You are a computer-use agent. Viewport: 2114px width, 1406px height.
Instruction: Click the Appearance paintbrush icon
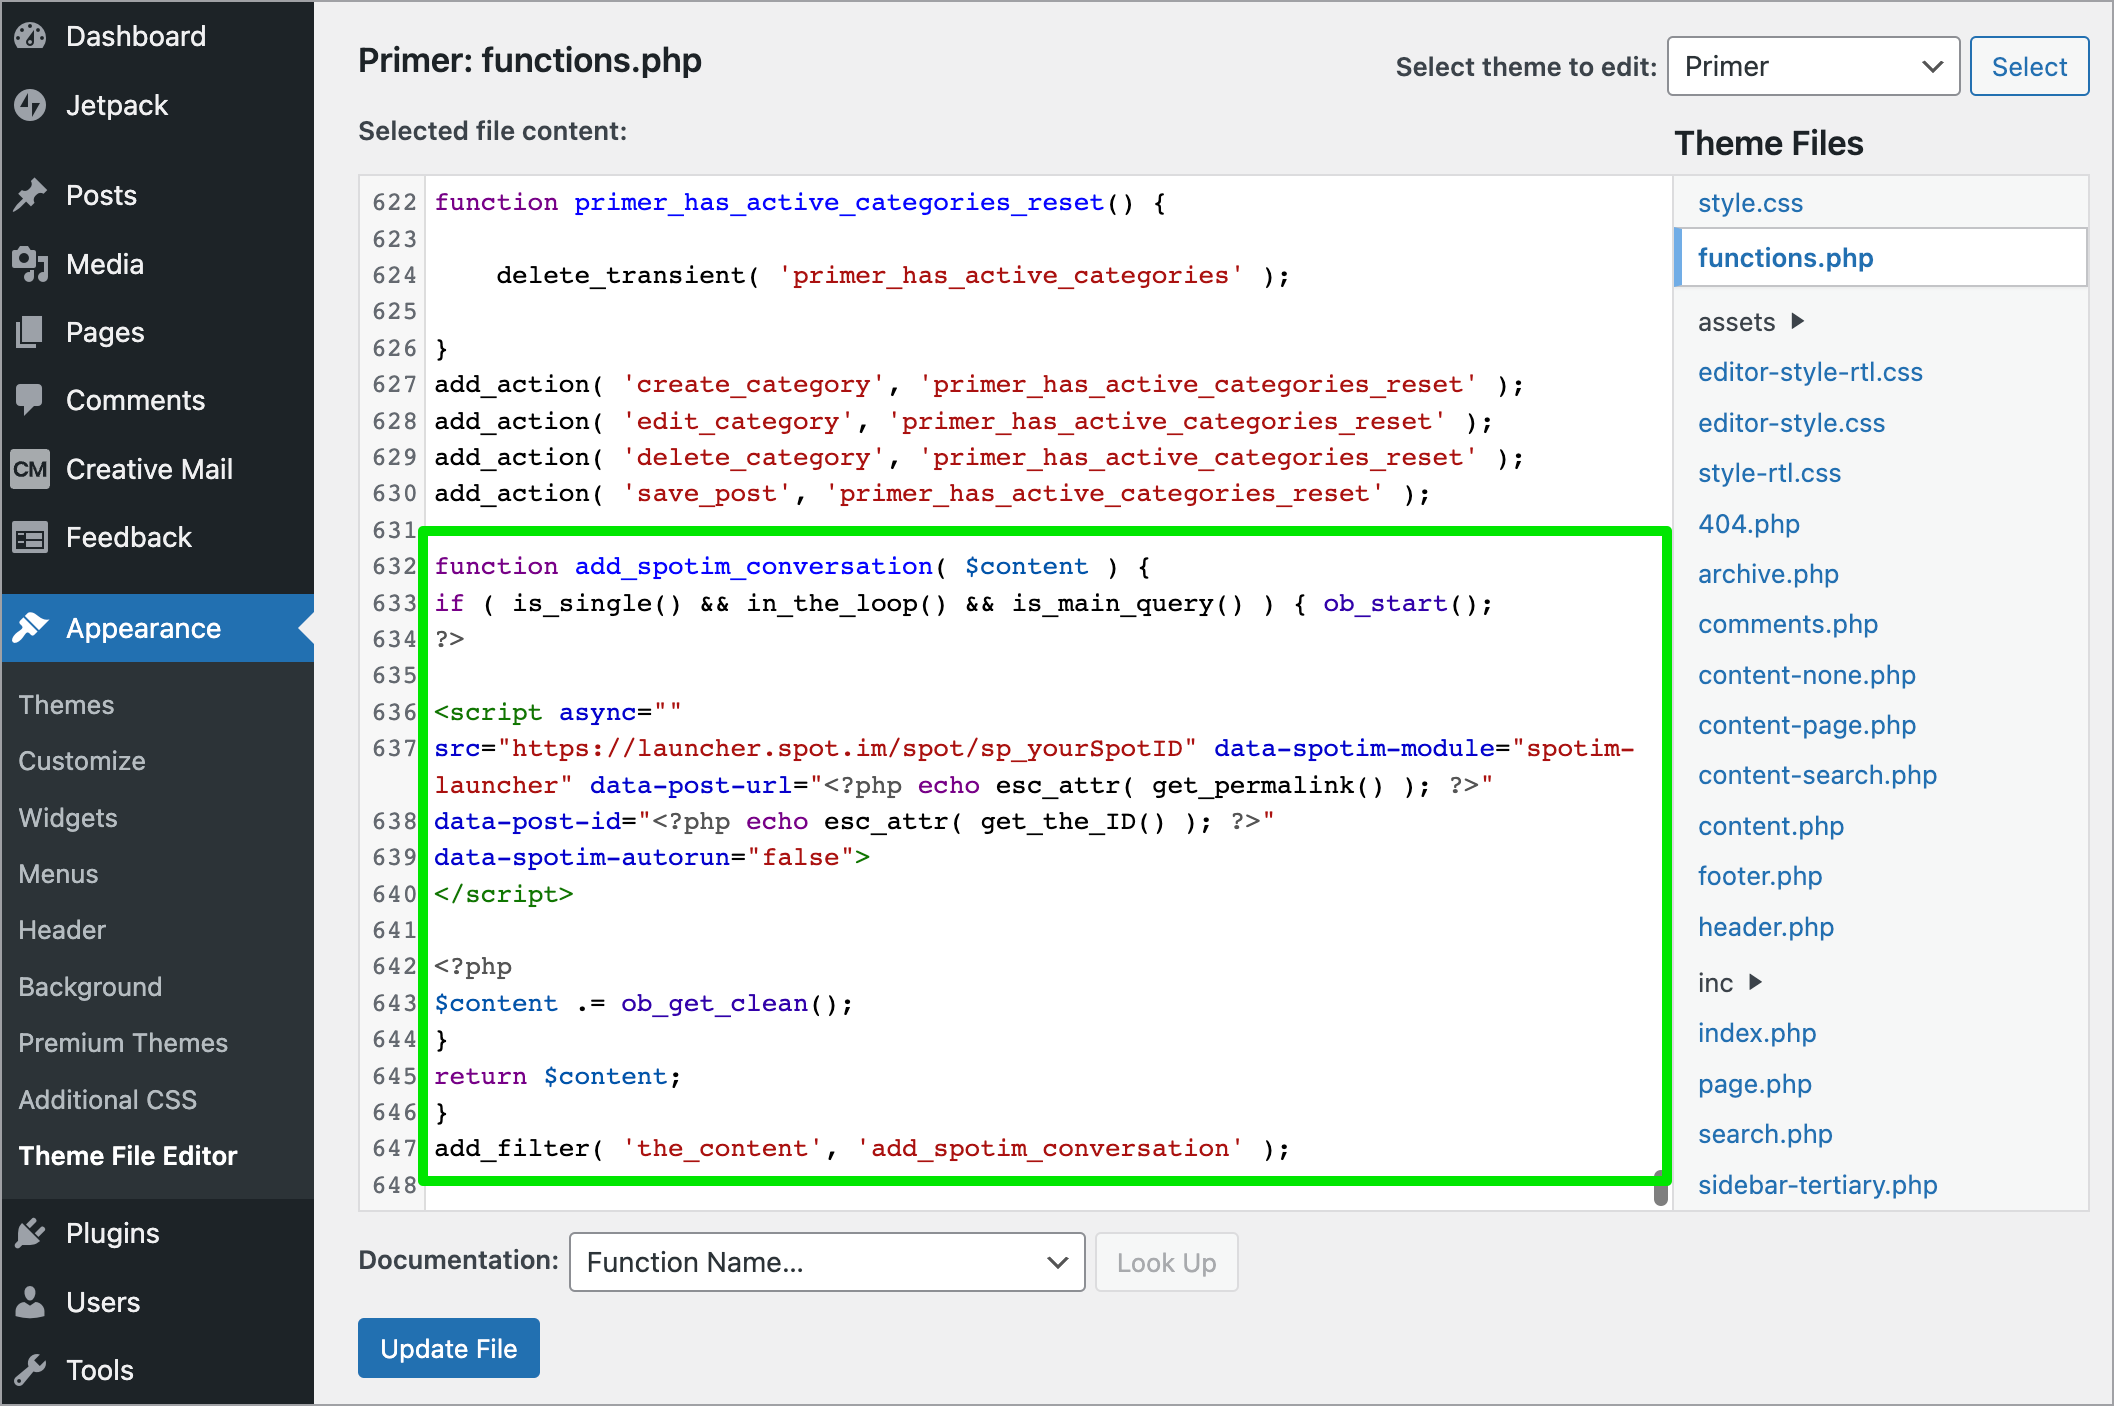tap(30, 628)
